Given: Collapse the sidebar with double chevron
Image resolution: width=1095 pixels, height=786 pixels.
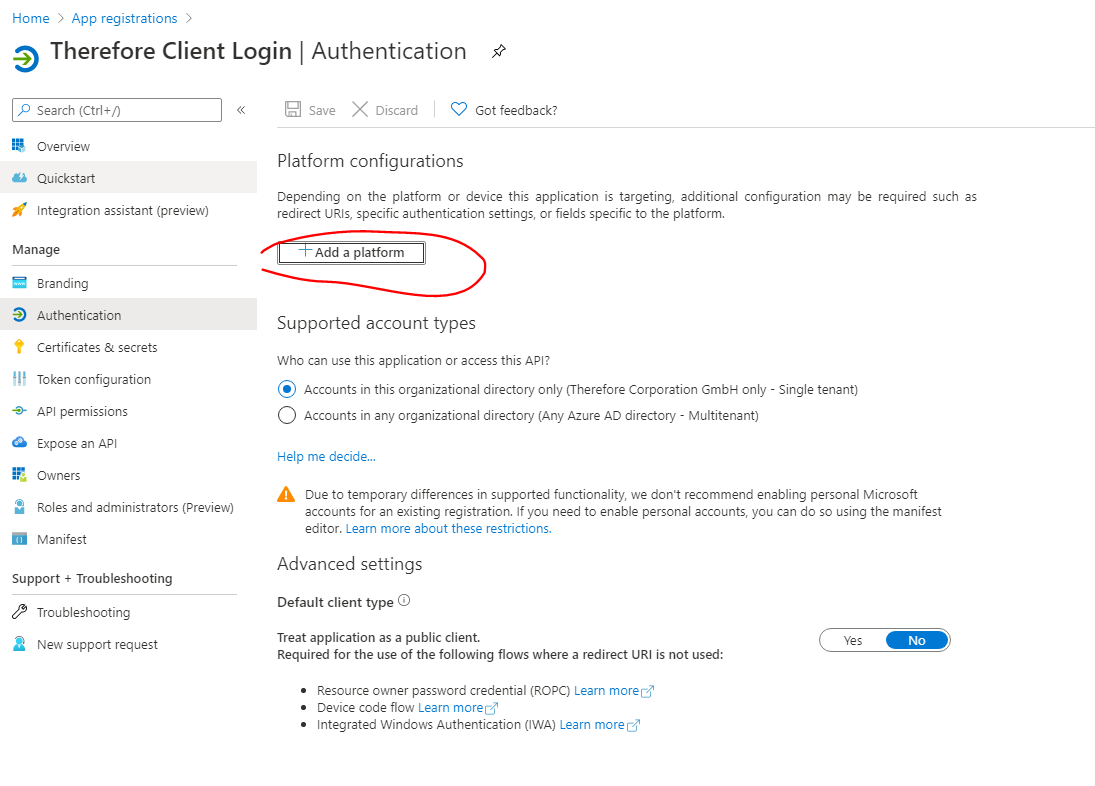Looking at the screenshot, I should 241,110.
